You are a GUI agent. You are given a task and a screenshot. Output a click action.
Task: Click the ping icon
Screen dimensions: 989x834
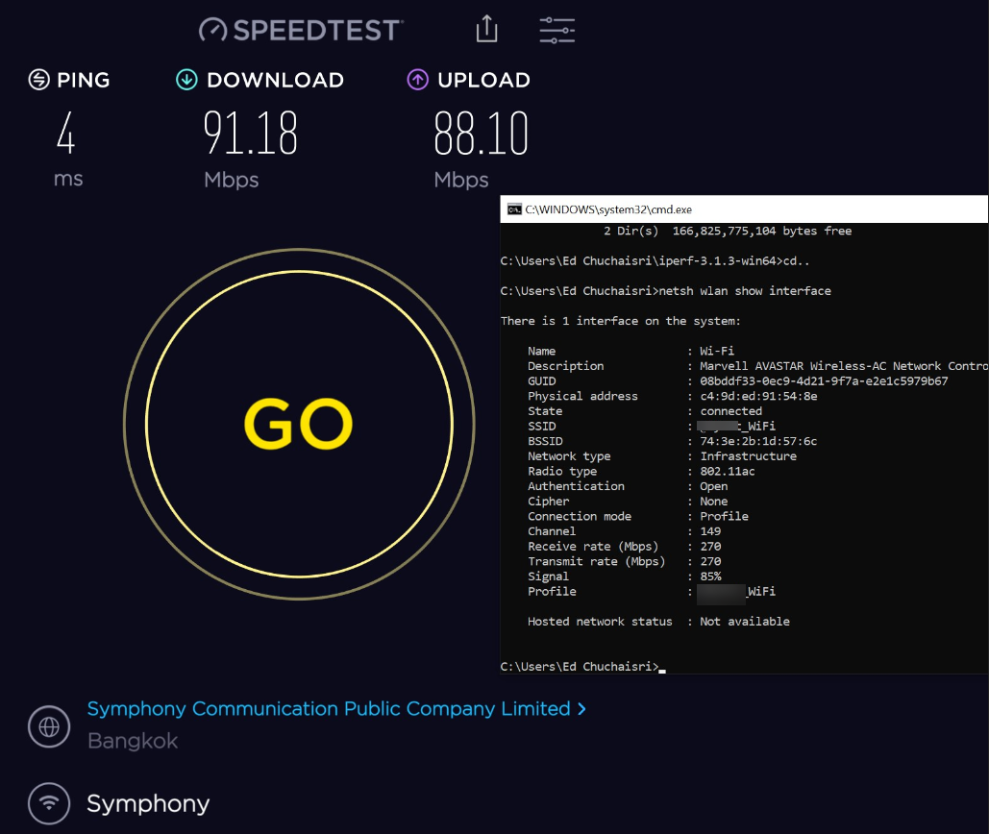click(x=39, y=79)
